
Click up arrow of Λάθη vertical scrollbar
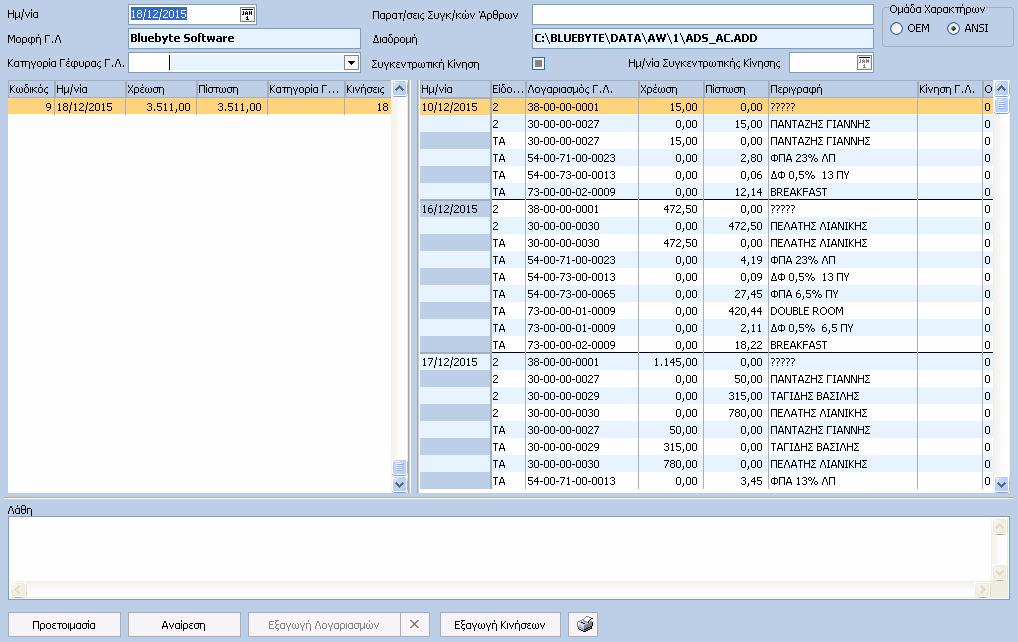pyautogui.click(x=1000, y=526)
